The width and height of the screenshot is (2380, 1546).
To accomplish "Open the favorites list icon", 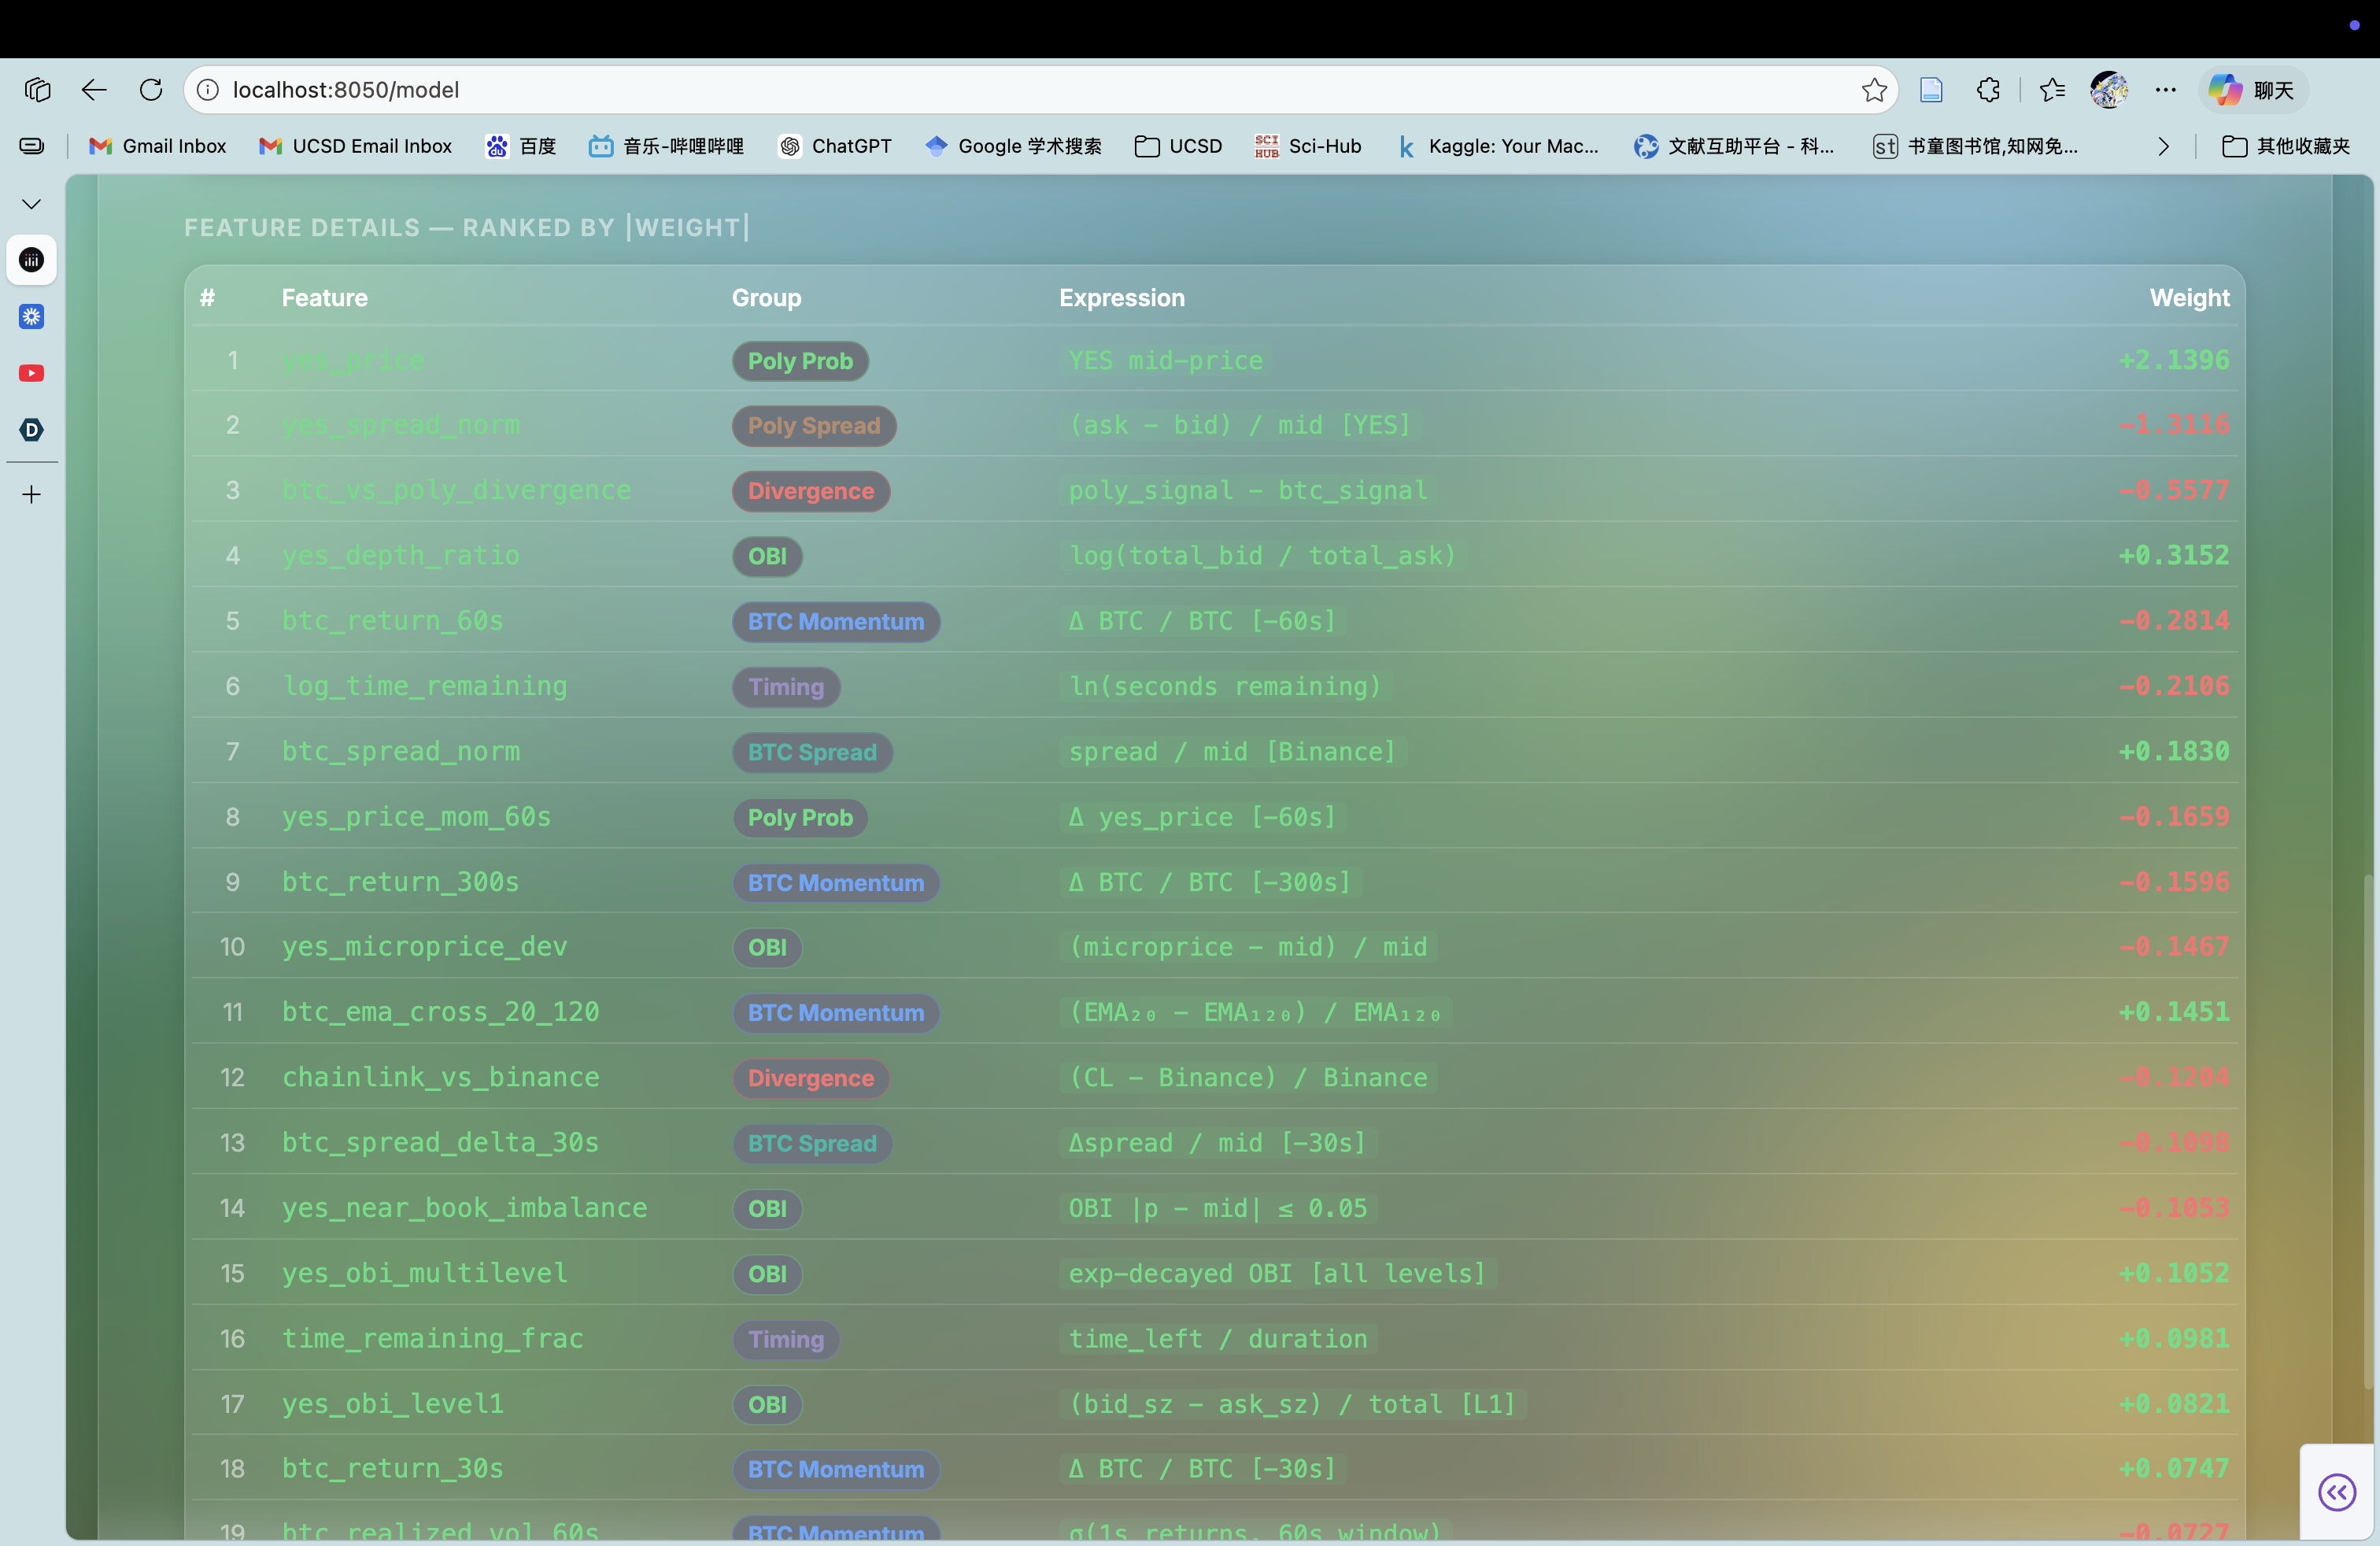I will (x=2052, y=90).
